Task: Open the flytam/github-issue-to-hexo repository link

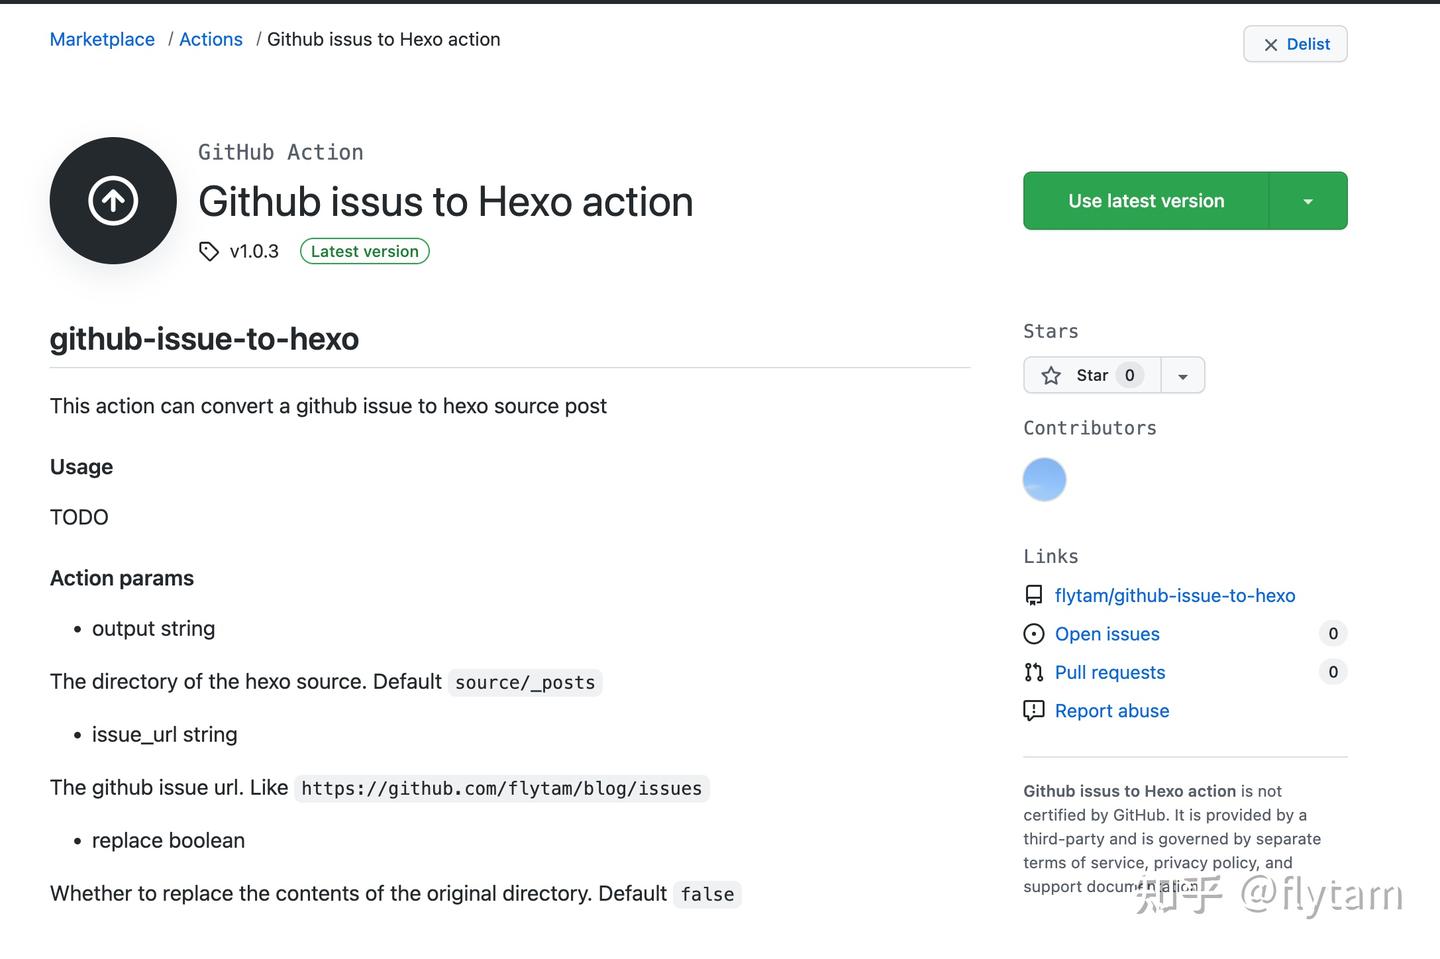Action: pyautogui.click(x=1175, y=596)
